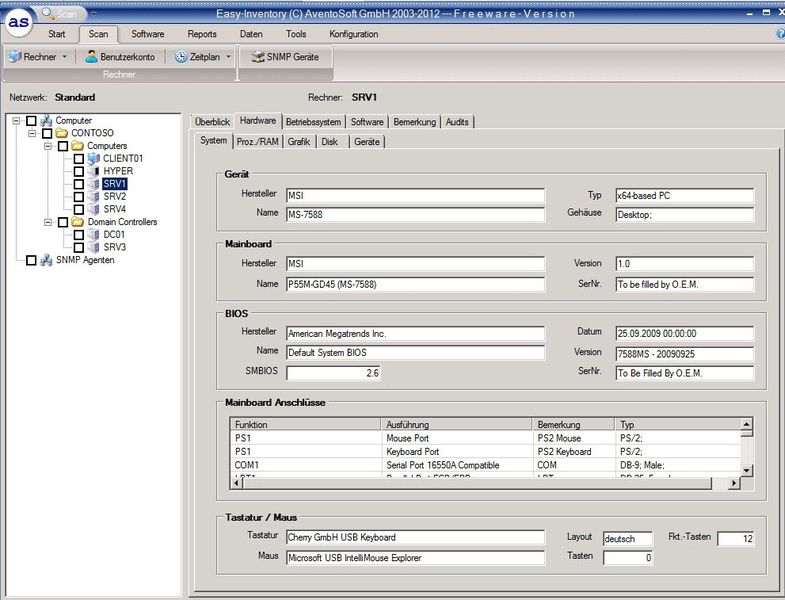Open the Reports ribbon menu
785x600 pixels.
point(202,34)
